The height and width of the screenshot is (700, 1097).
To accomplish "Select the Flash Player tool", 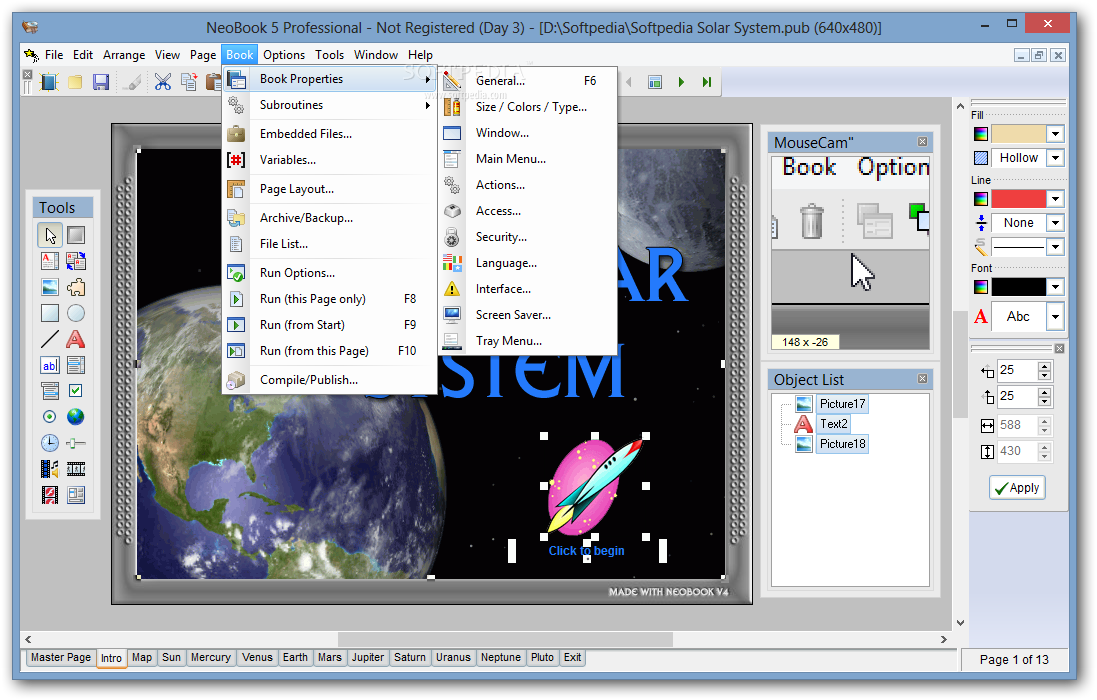I will pyautogui.click(x=50, y=495).
